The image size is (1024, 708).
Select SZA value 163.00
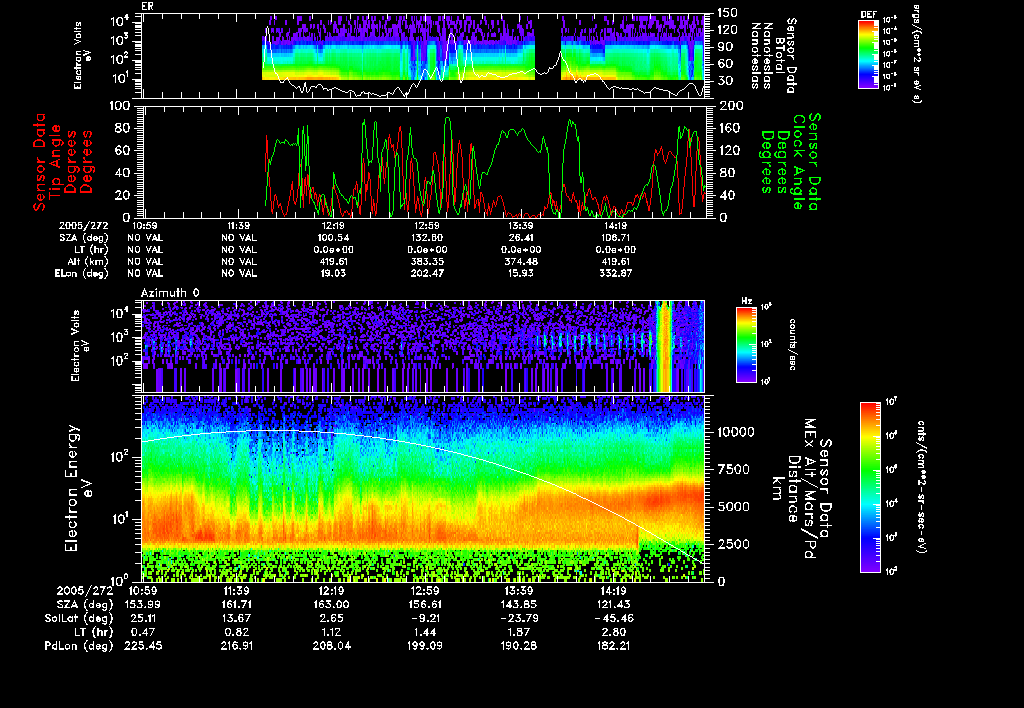click(331, 605)
